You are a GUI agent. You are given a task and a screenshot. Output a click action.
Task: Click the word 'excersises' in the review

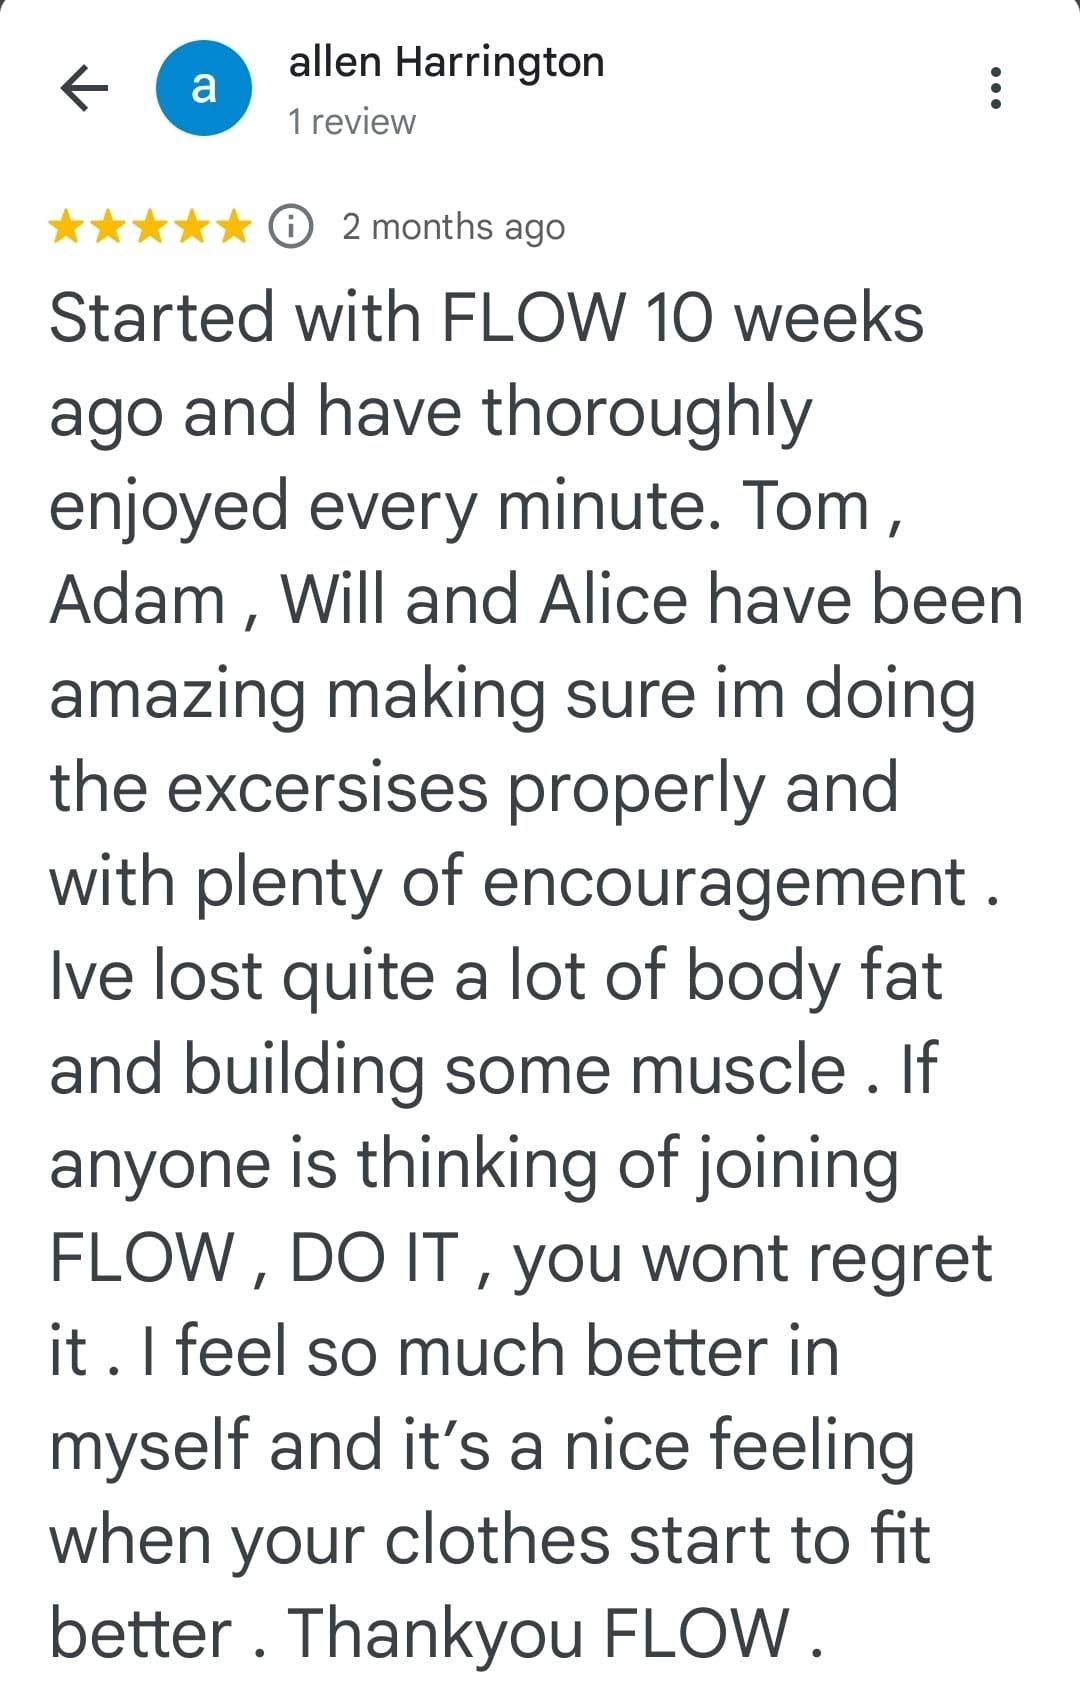click(327, 788)
